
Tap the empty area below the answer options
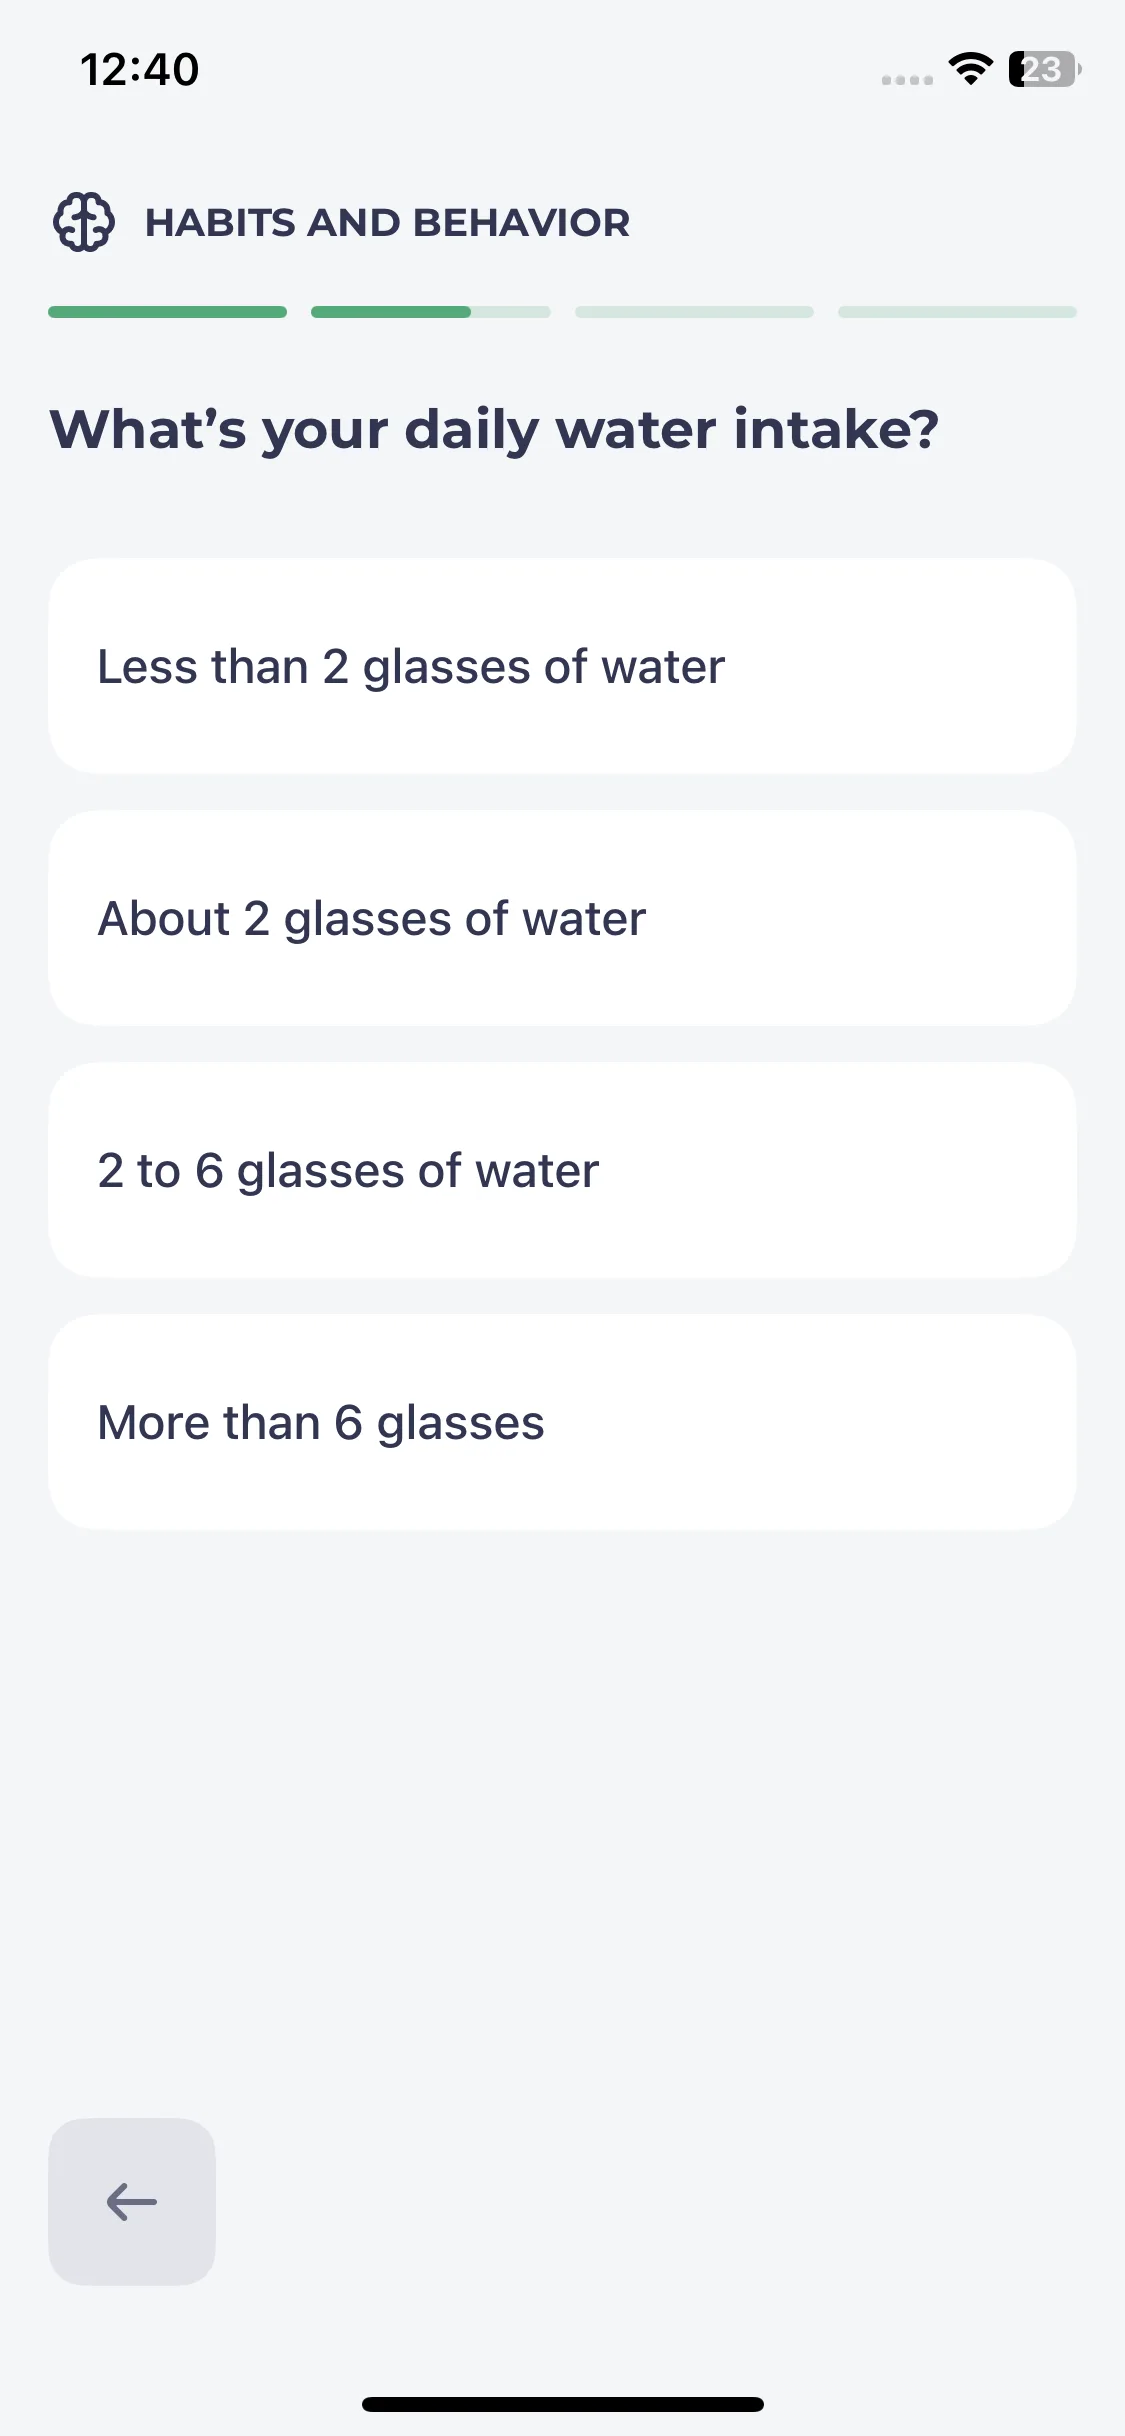(x=562, y=1820)
